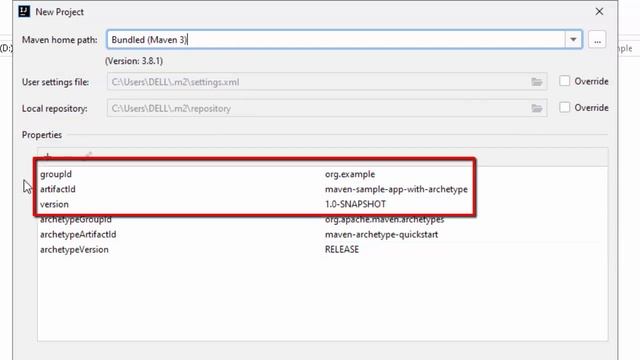The width and height of the screenshot is (640, 360).
Task: Select the archetypeVersion property name
Action: coord(74,249)
